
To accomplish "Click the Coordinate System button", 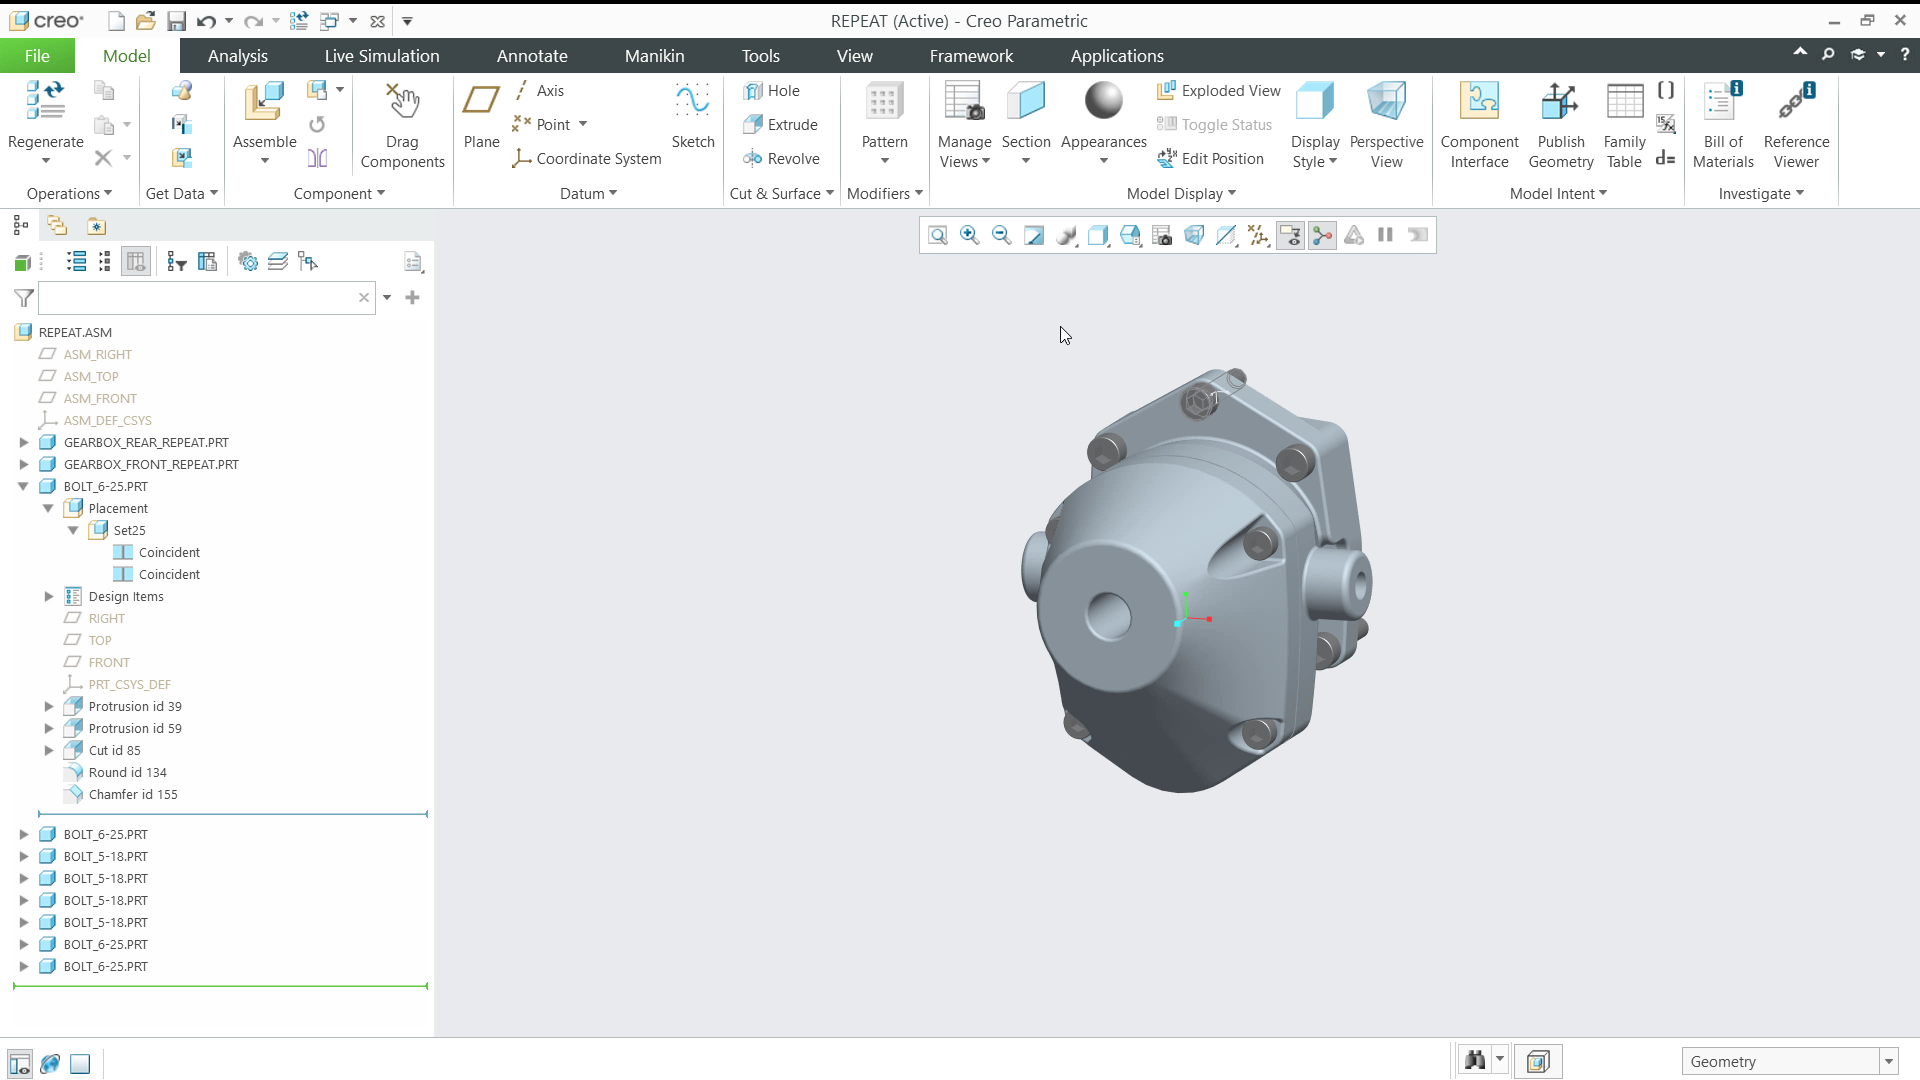I will coord(587,159).
